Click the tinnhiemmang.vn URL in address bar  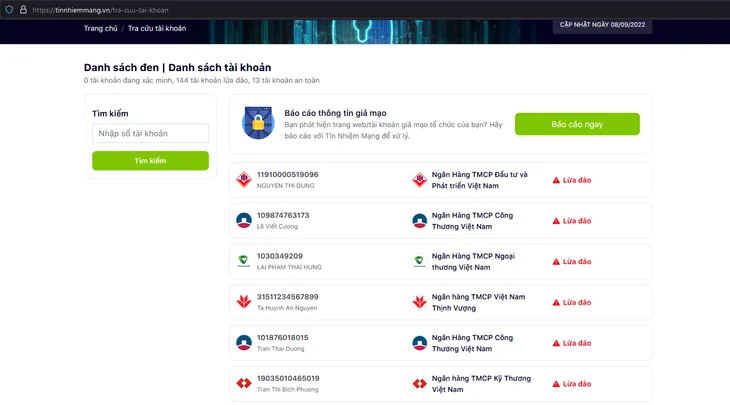tap(101, 10)
